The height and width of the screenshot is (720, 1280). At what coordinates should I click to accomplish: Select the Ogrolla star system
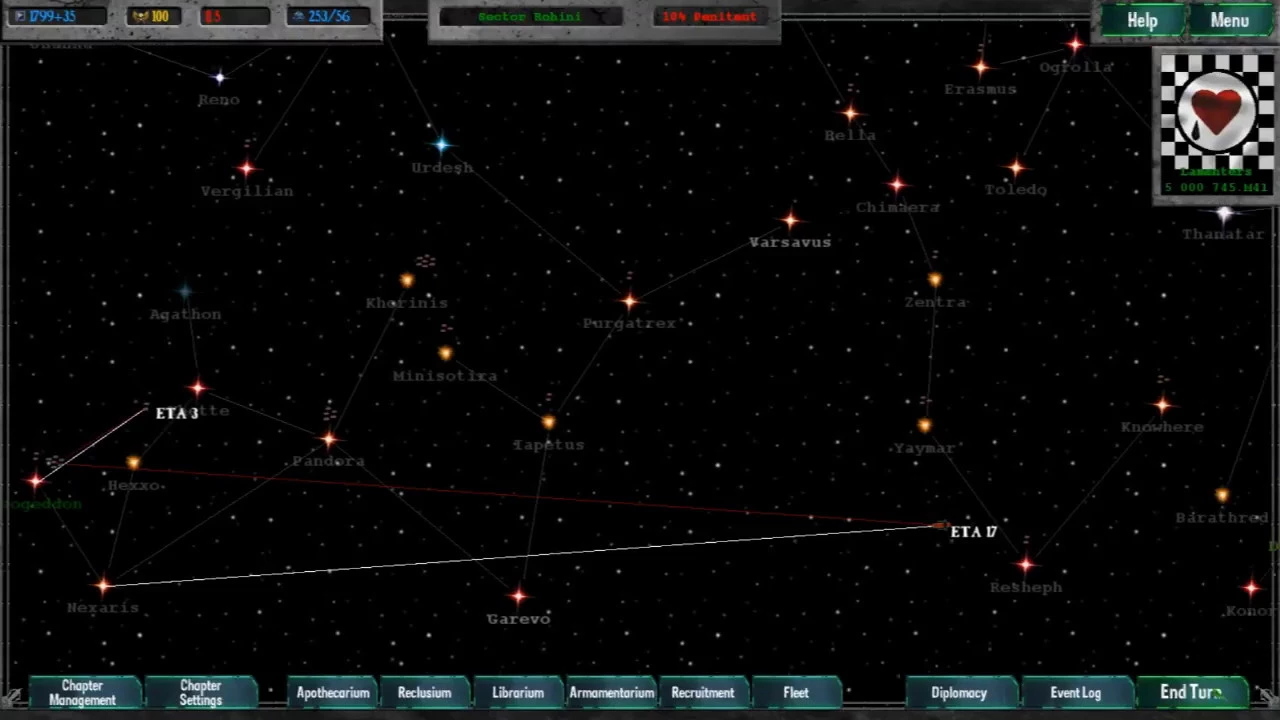[1075, 44]
